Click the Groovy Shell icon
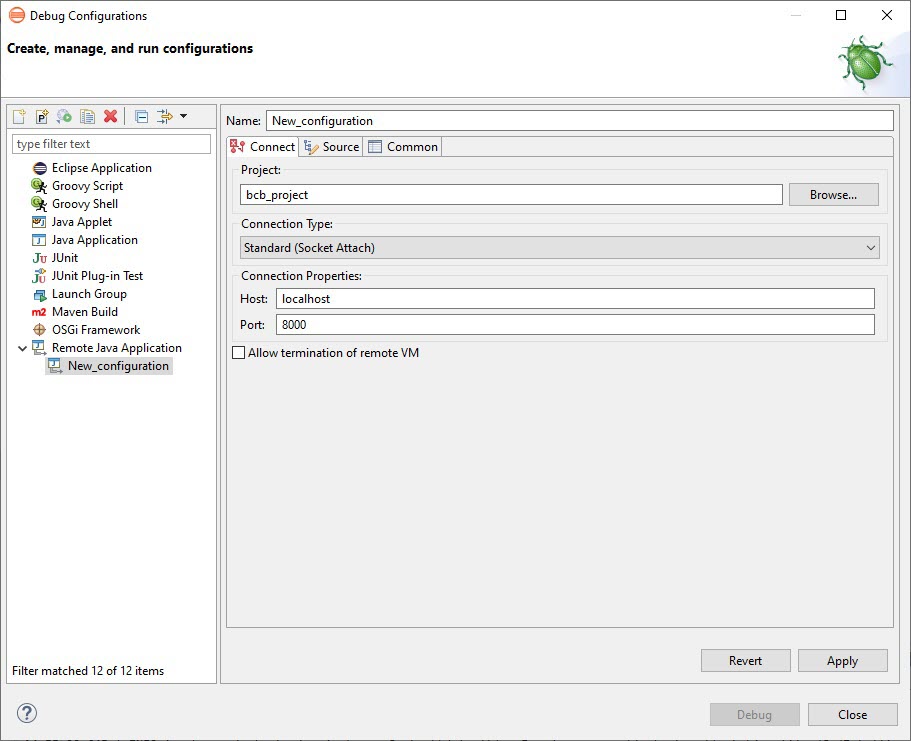The height and width of the screenshot is (741, 911). pos(39,204)
